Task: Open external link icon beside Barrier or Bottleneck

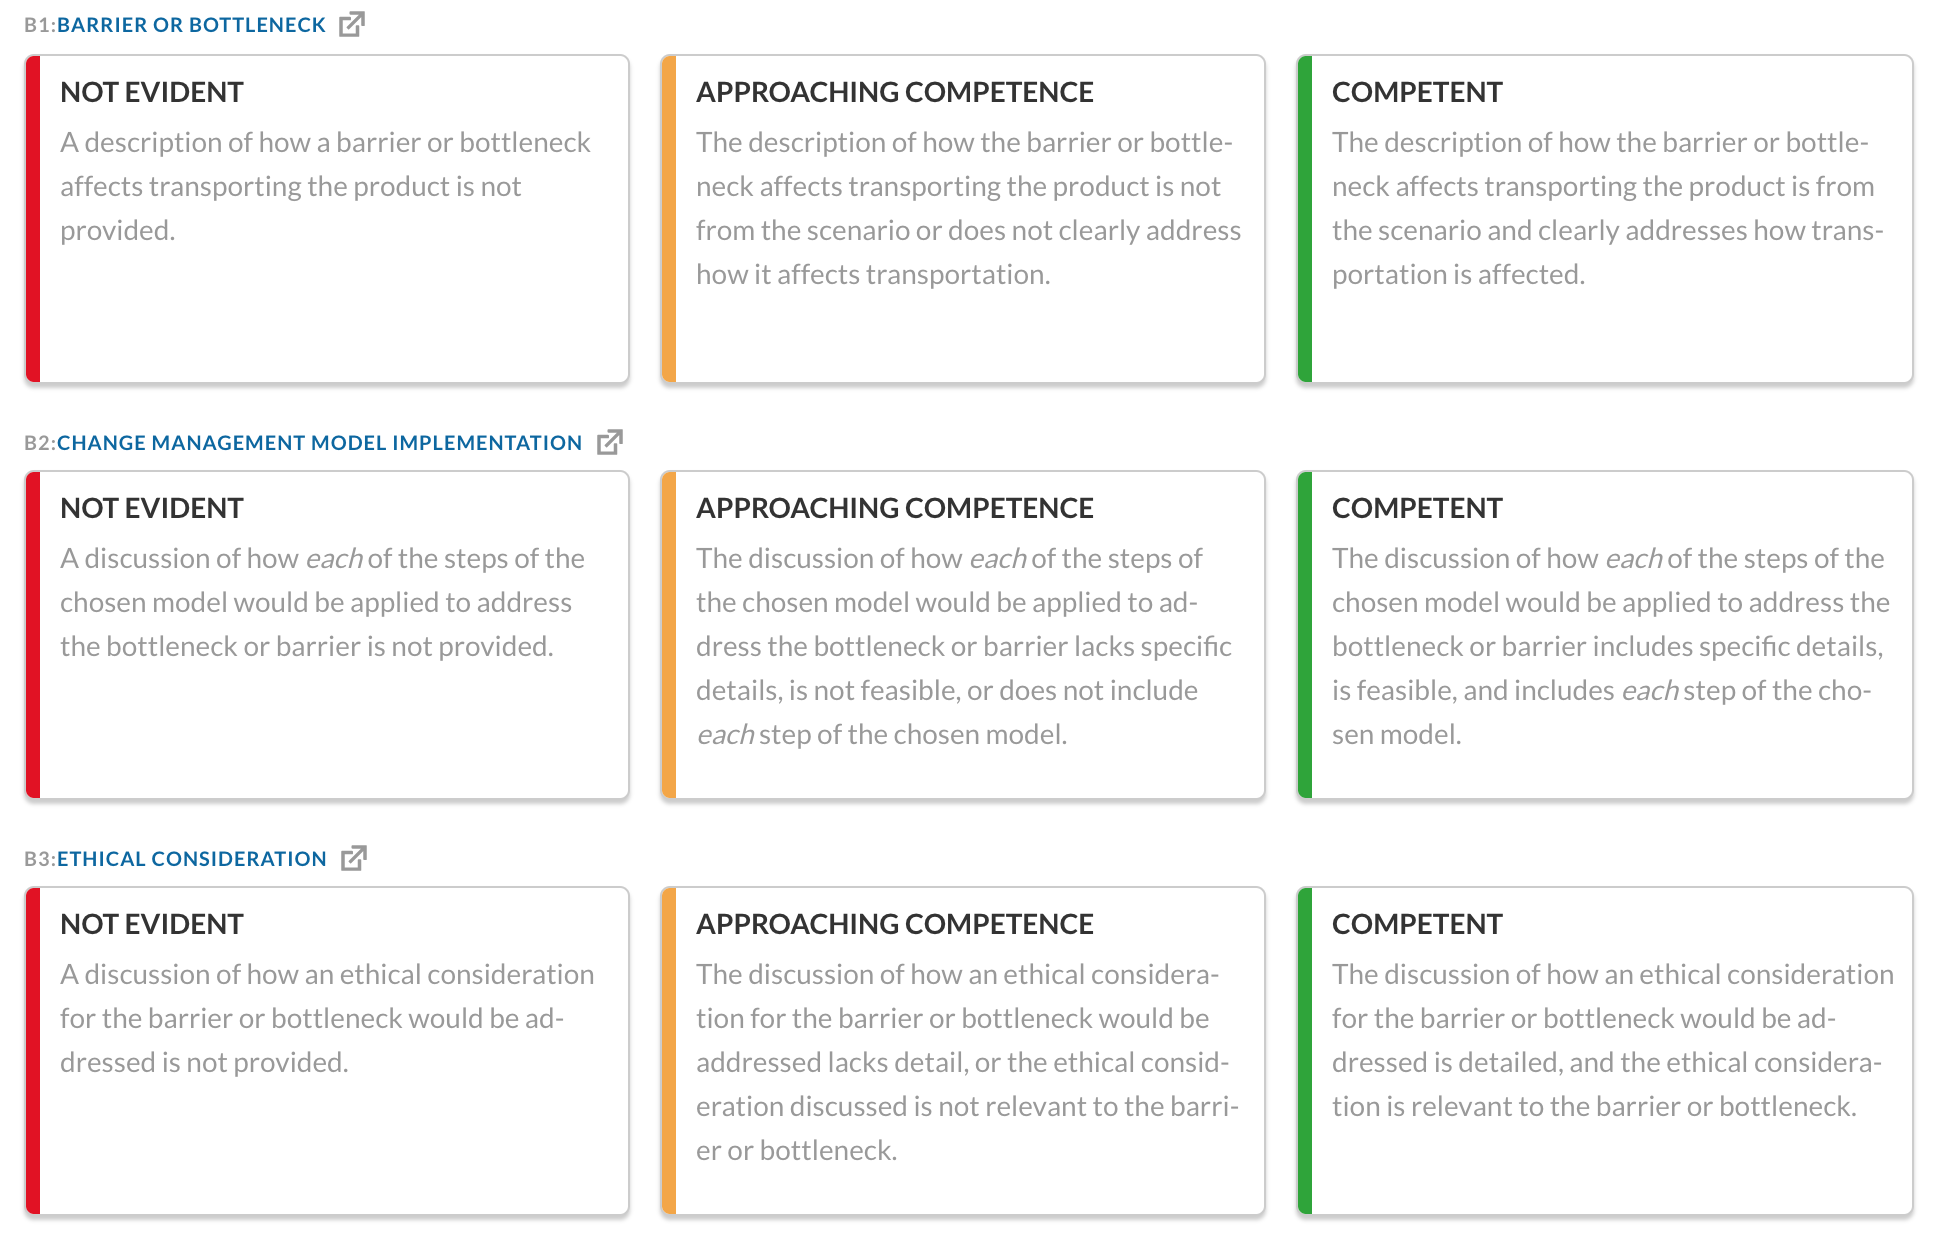Action: pyautogui.click(x=352, y=24)
